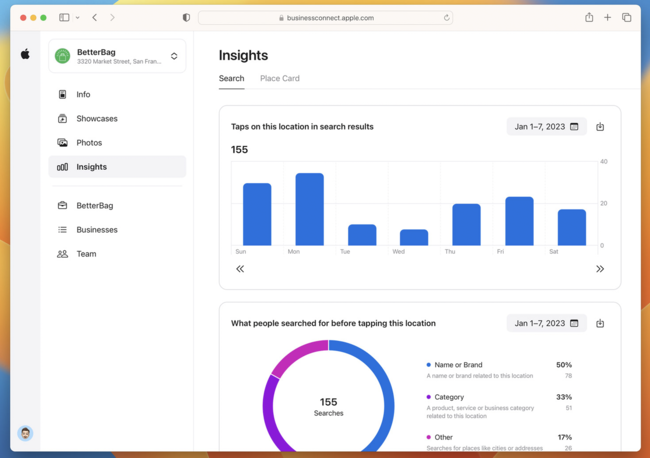Click the 155 total taps number

pos(239,150)
